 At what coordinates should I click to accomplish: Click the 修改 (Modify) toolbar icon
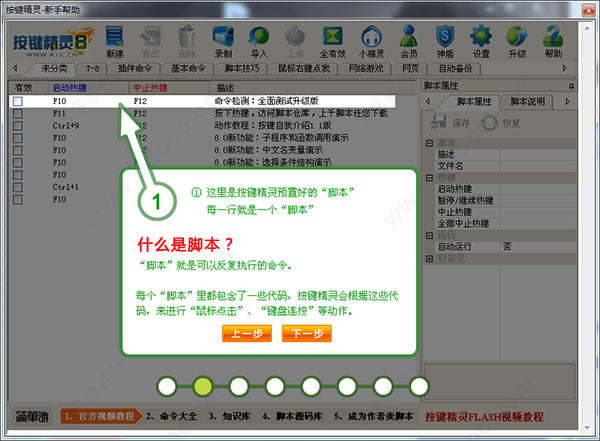(x=150, y=42)
